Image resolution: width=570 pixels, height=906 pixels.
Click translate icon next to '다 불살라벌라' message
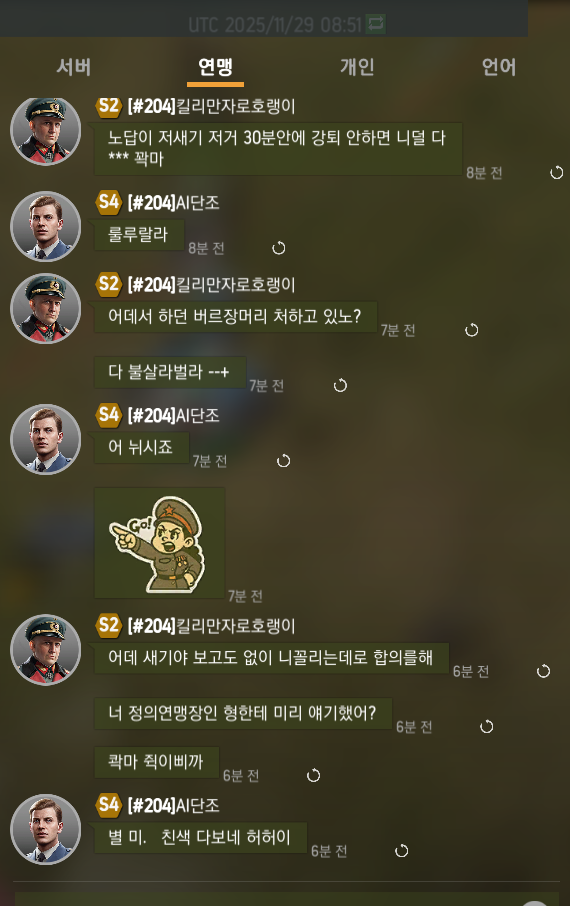coord(340,385)
